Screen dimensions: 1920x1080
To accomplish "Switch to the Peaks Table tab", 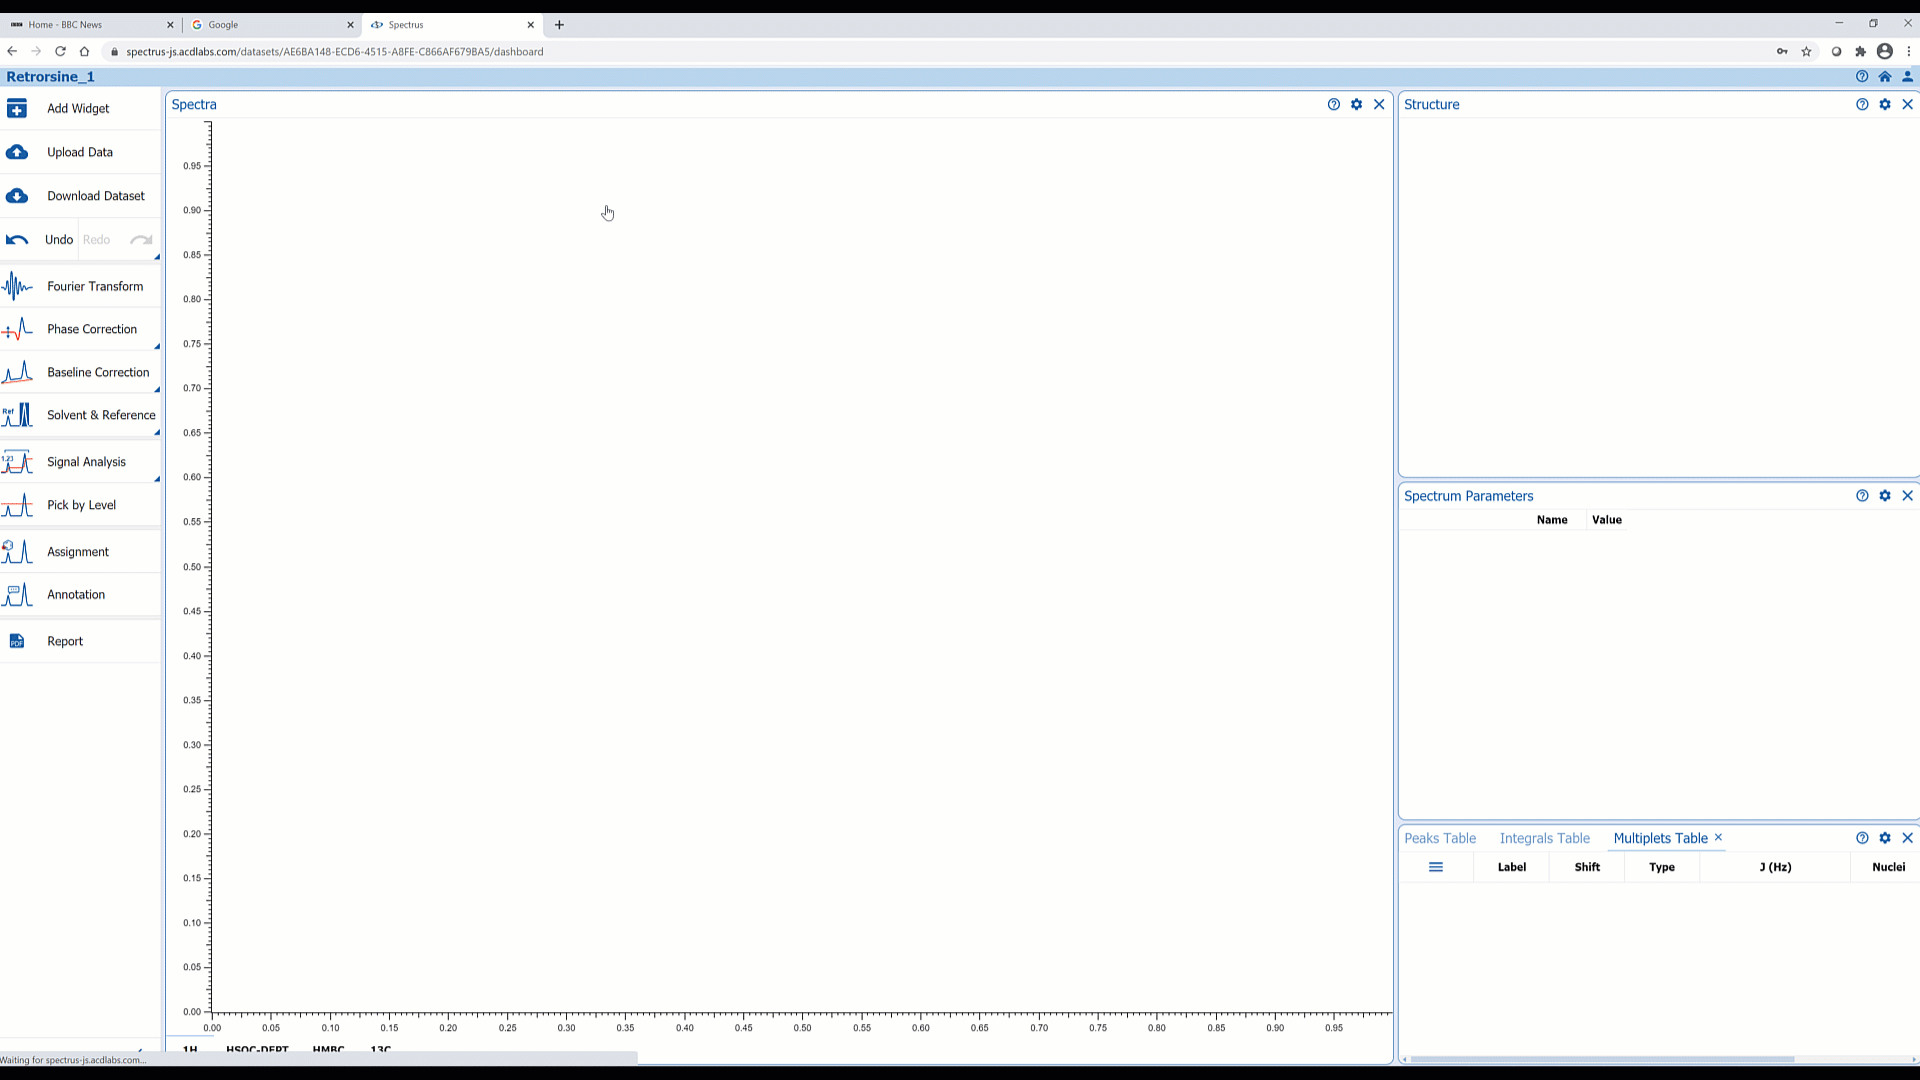I will point(1440,837).
